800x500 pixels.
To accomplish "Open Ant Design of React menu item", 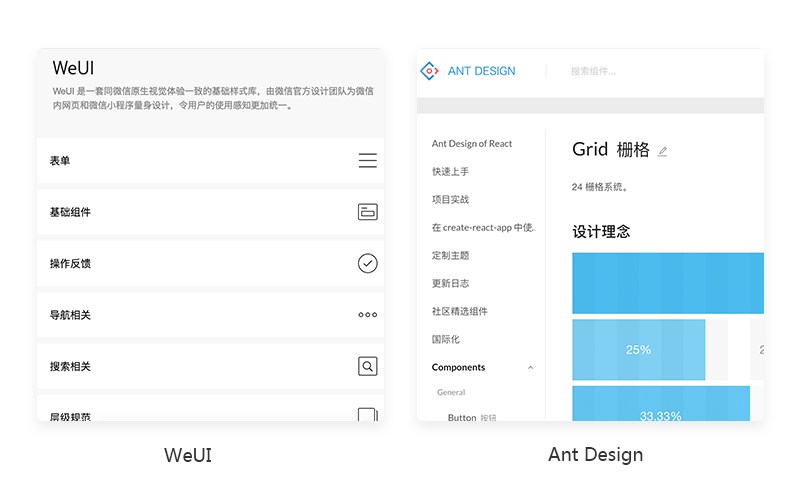I will 472,144.
